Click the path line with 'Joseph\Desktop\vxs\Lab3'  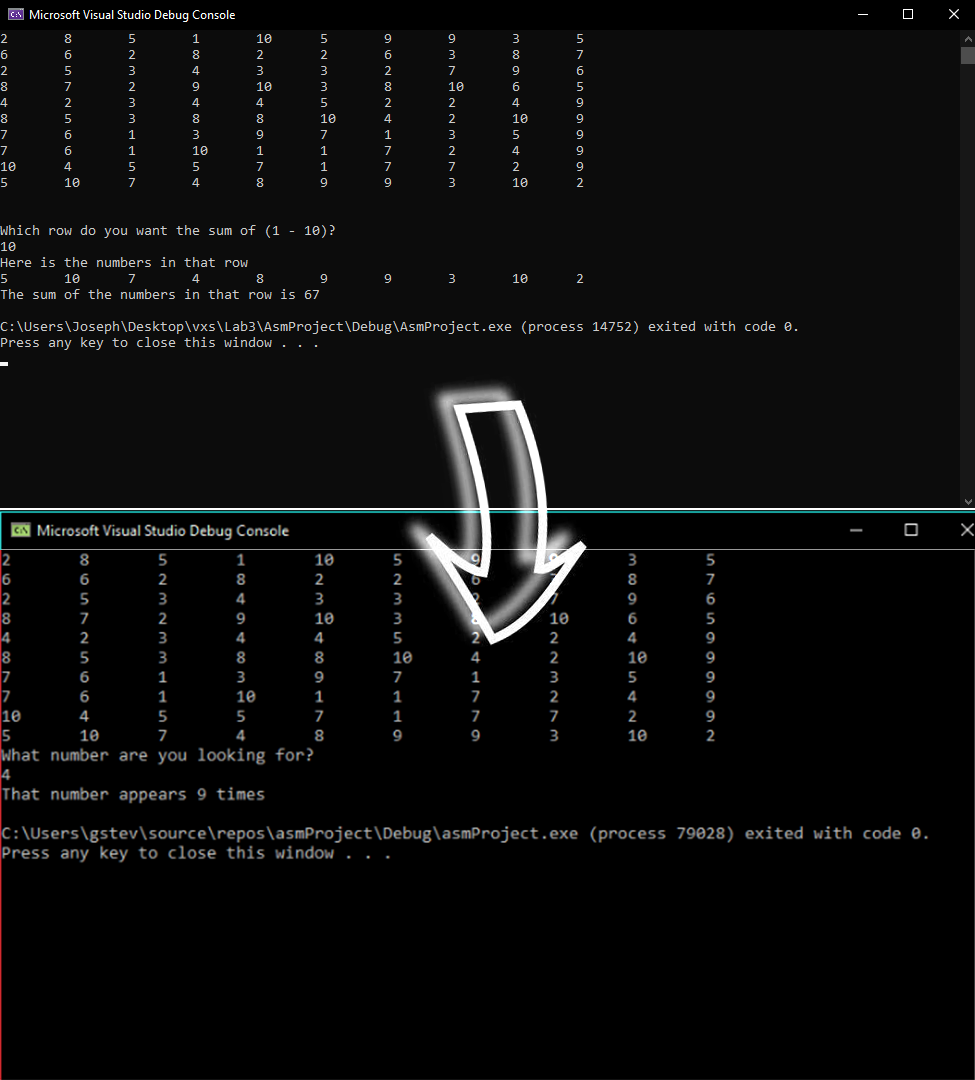click(399, 326)
